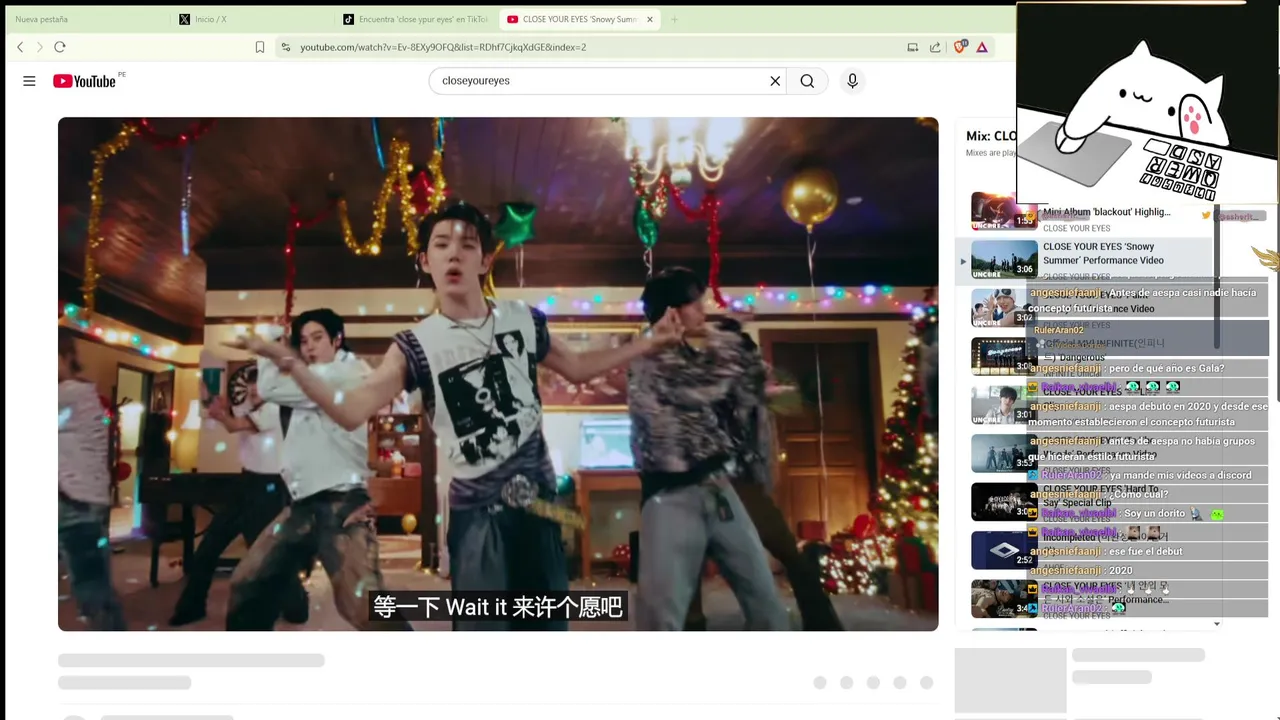Click the youtube.com address bar
This screenshot has width=1280, height=720.
pos(590,47)
